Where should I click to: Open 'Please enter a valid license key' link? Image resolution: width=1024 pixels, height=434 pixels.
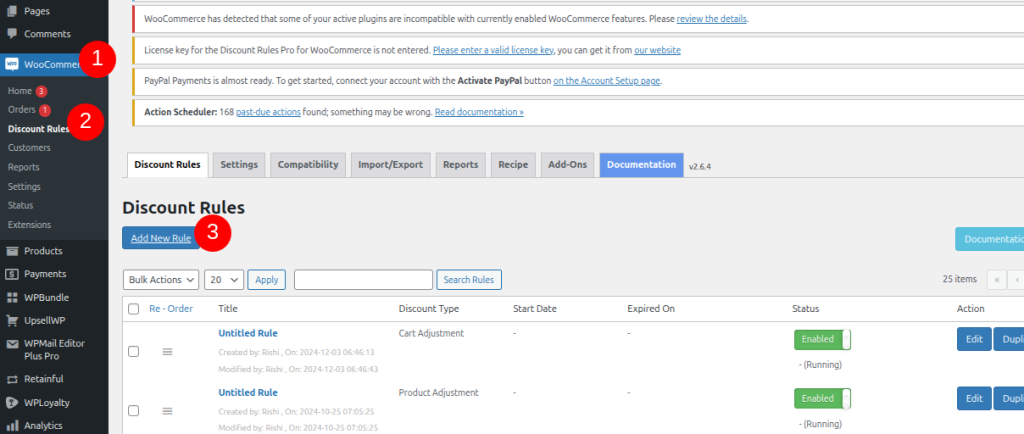493,50
